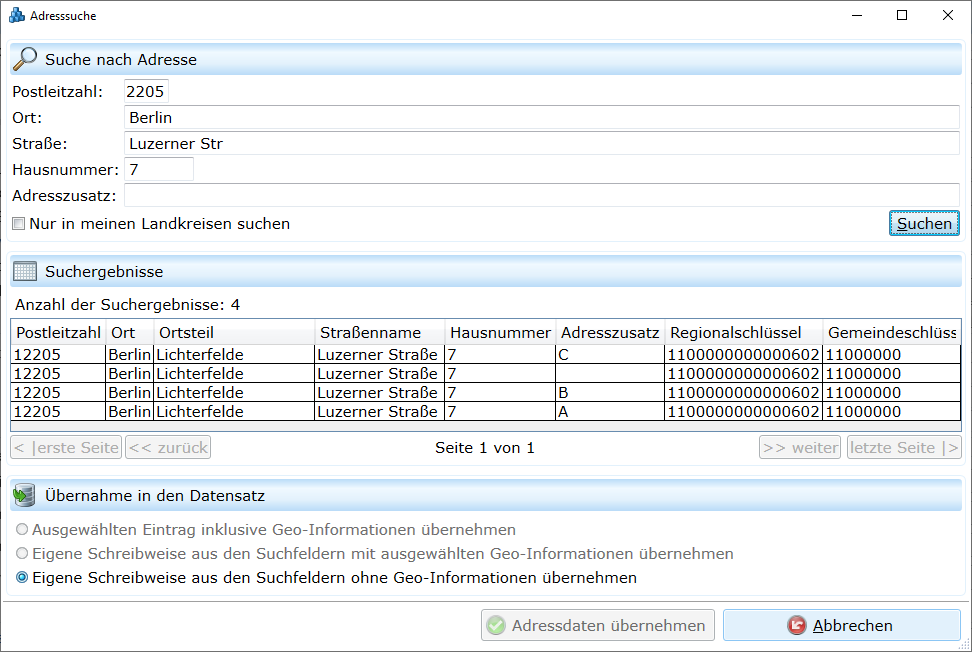Select result row with Adresszusatz A

point(485,412)
